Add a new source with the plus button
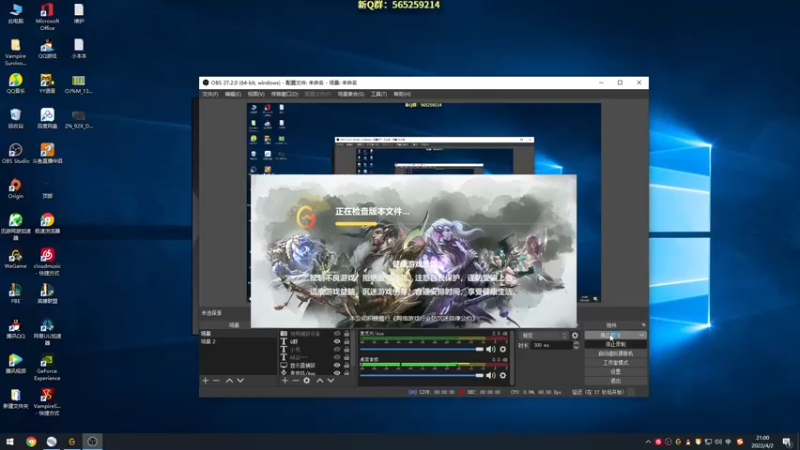Image resolution: width=800 pixels, height=450 pixels. tap(285, 381)
